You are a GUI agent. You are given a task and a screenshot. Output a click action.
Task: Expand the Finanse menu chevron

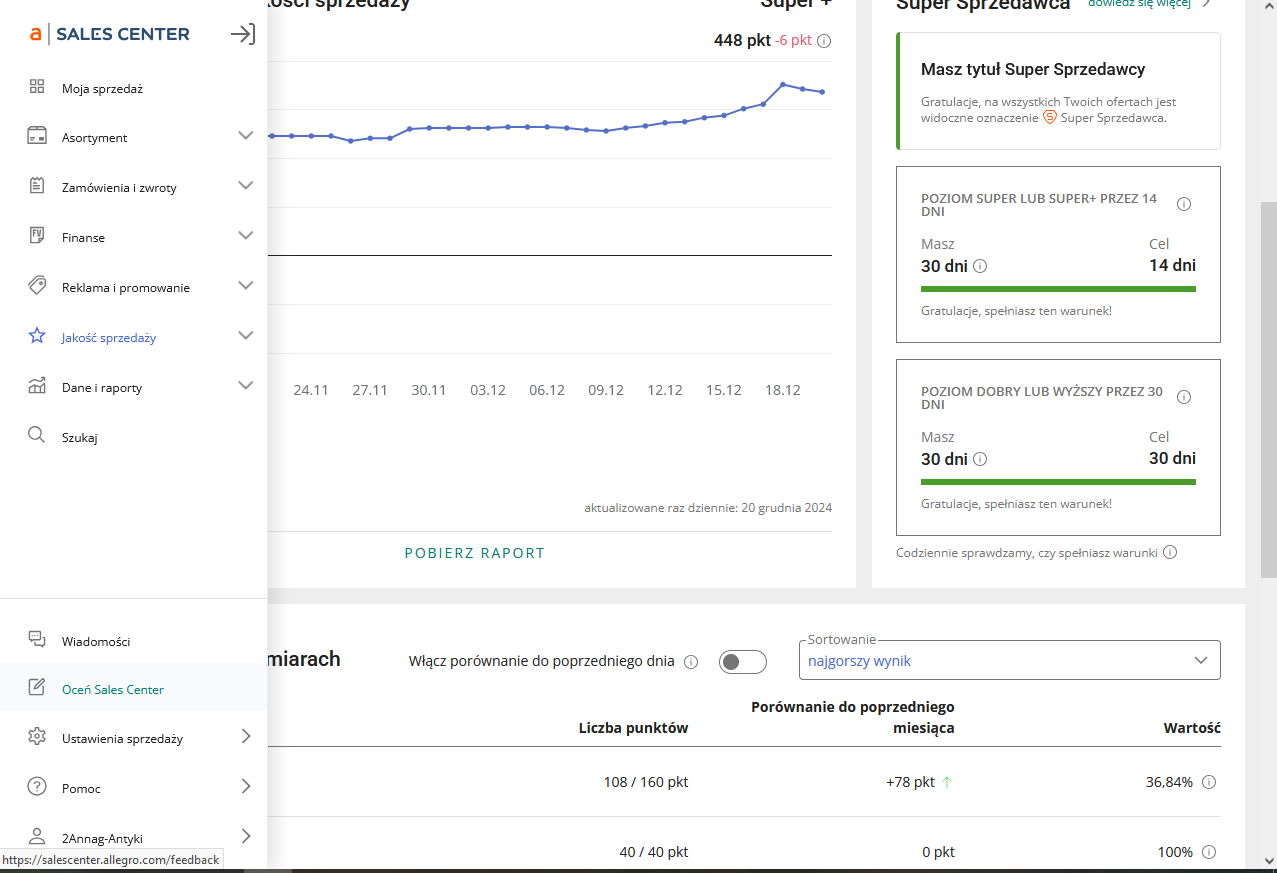245,236
